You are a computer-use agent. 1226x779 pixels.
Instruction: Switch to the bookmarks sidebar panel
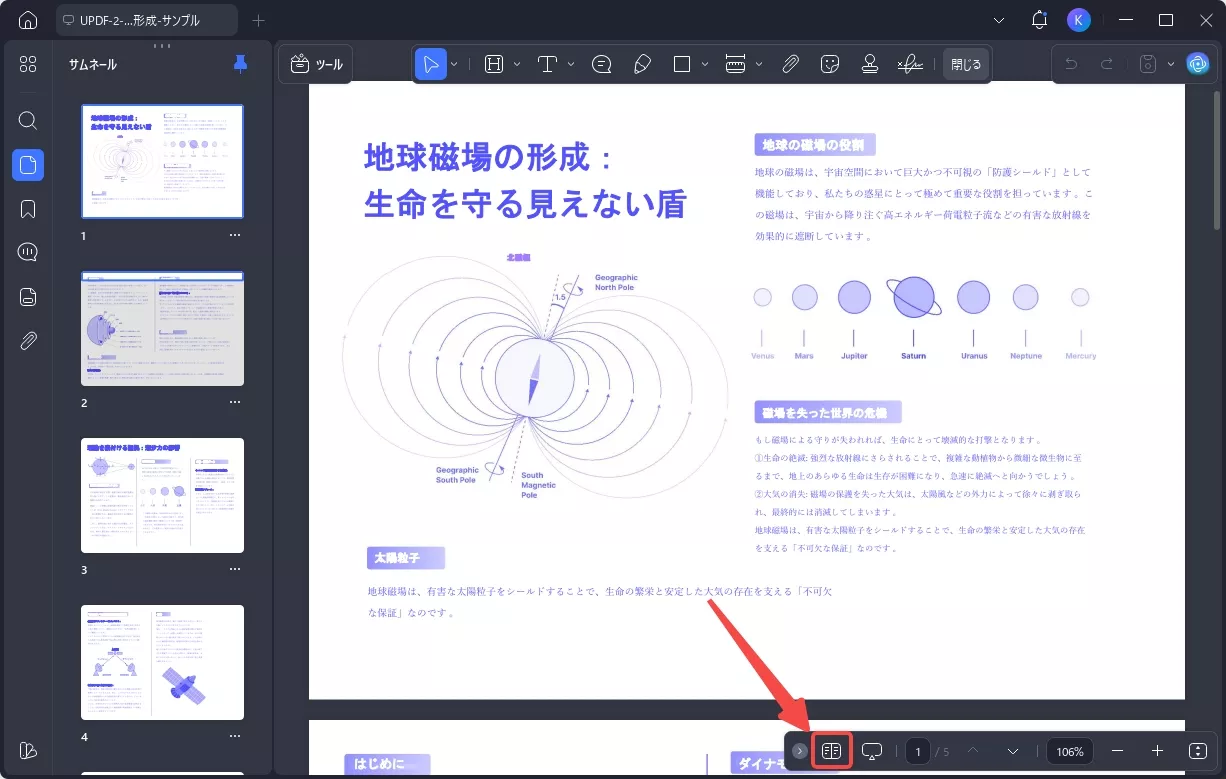point(27,208)
